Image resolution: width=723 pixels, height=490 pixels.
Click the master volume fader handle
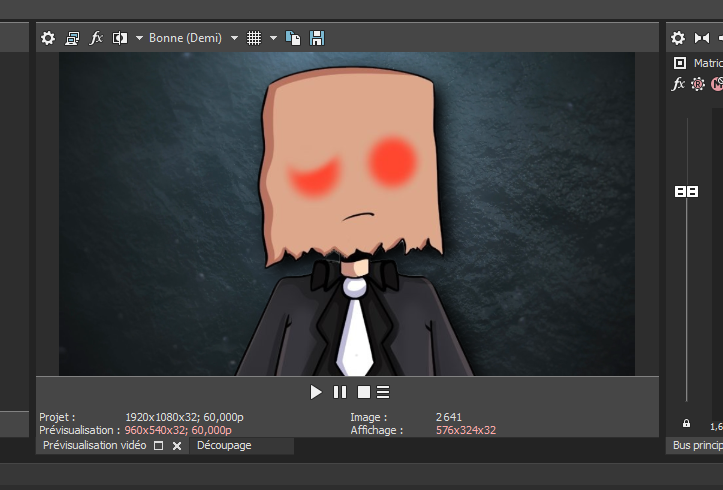point(687,191)
